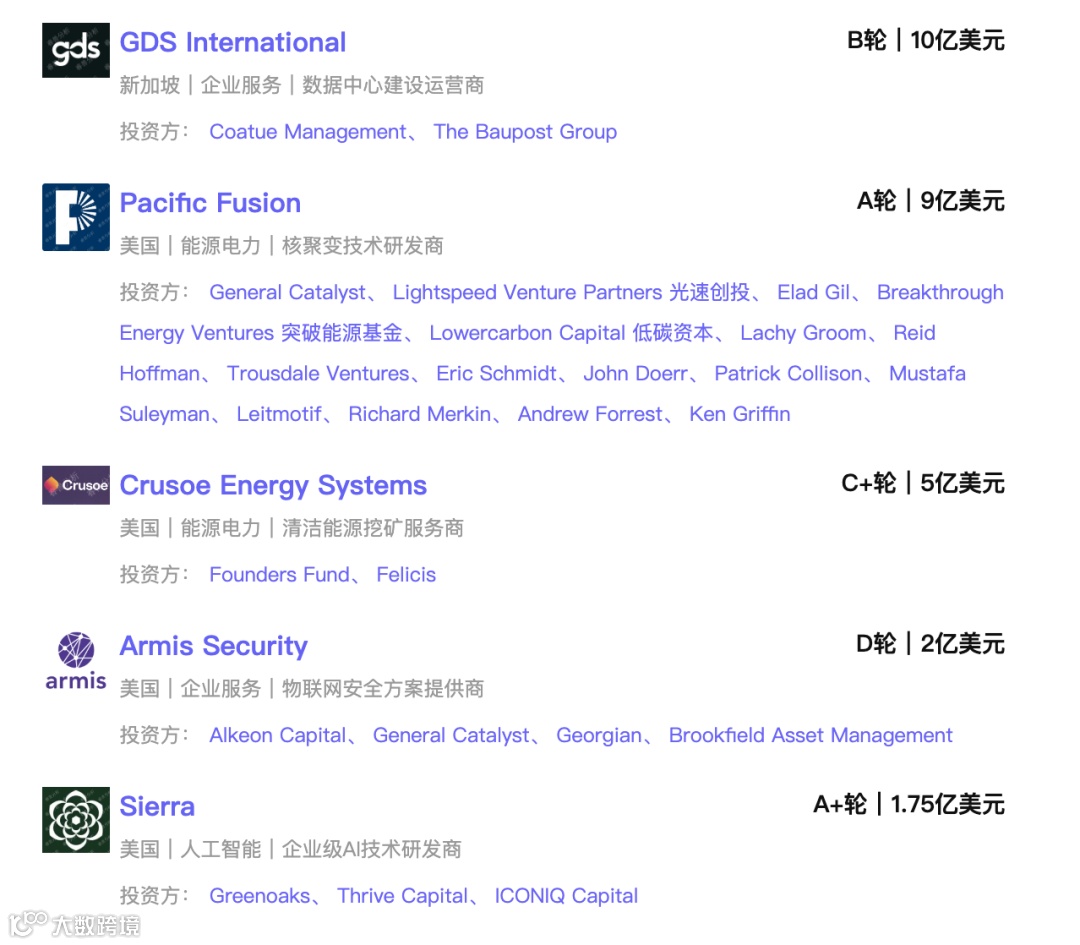This screenshot has width=1080, height=945.
Task: Click the Crusoe logo thumbnail
Action: (x=76, y=485)
